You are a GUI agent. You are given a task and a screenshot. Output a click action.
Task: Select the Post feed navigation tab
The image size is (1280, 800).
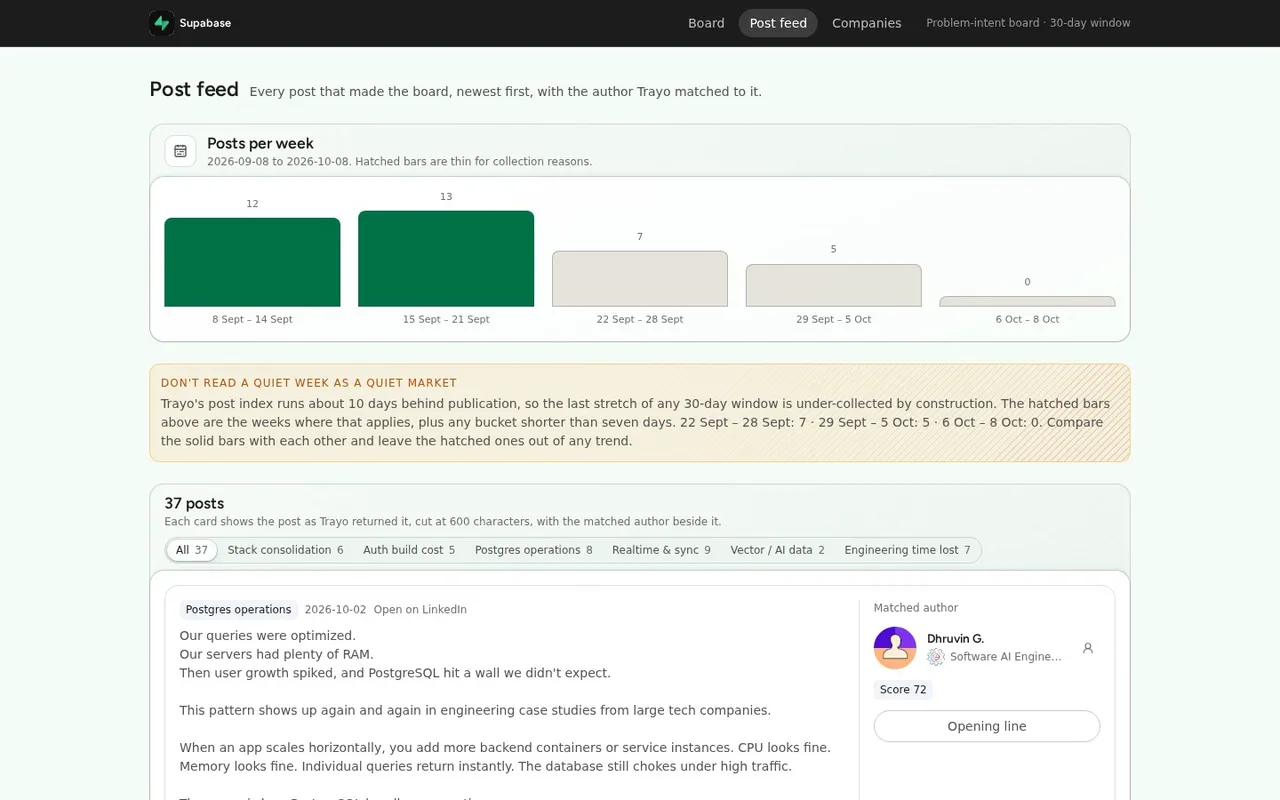click(778, 23)
